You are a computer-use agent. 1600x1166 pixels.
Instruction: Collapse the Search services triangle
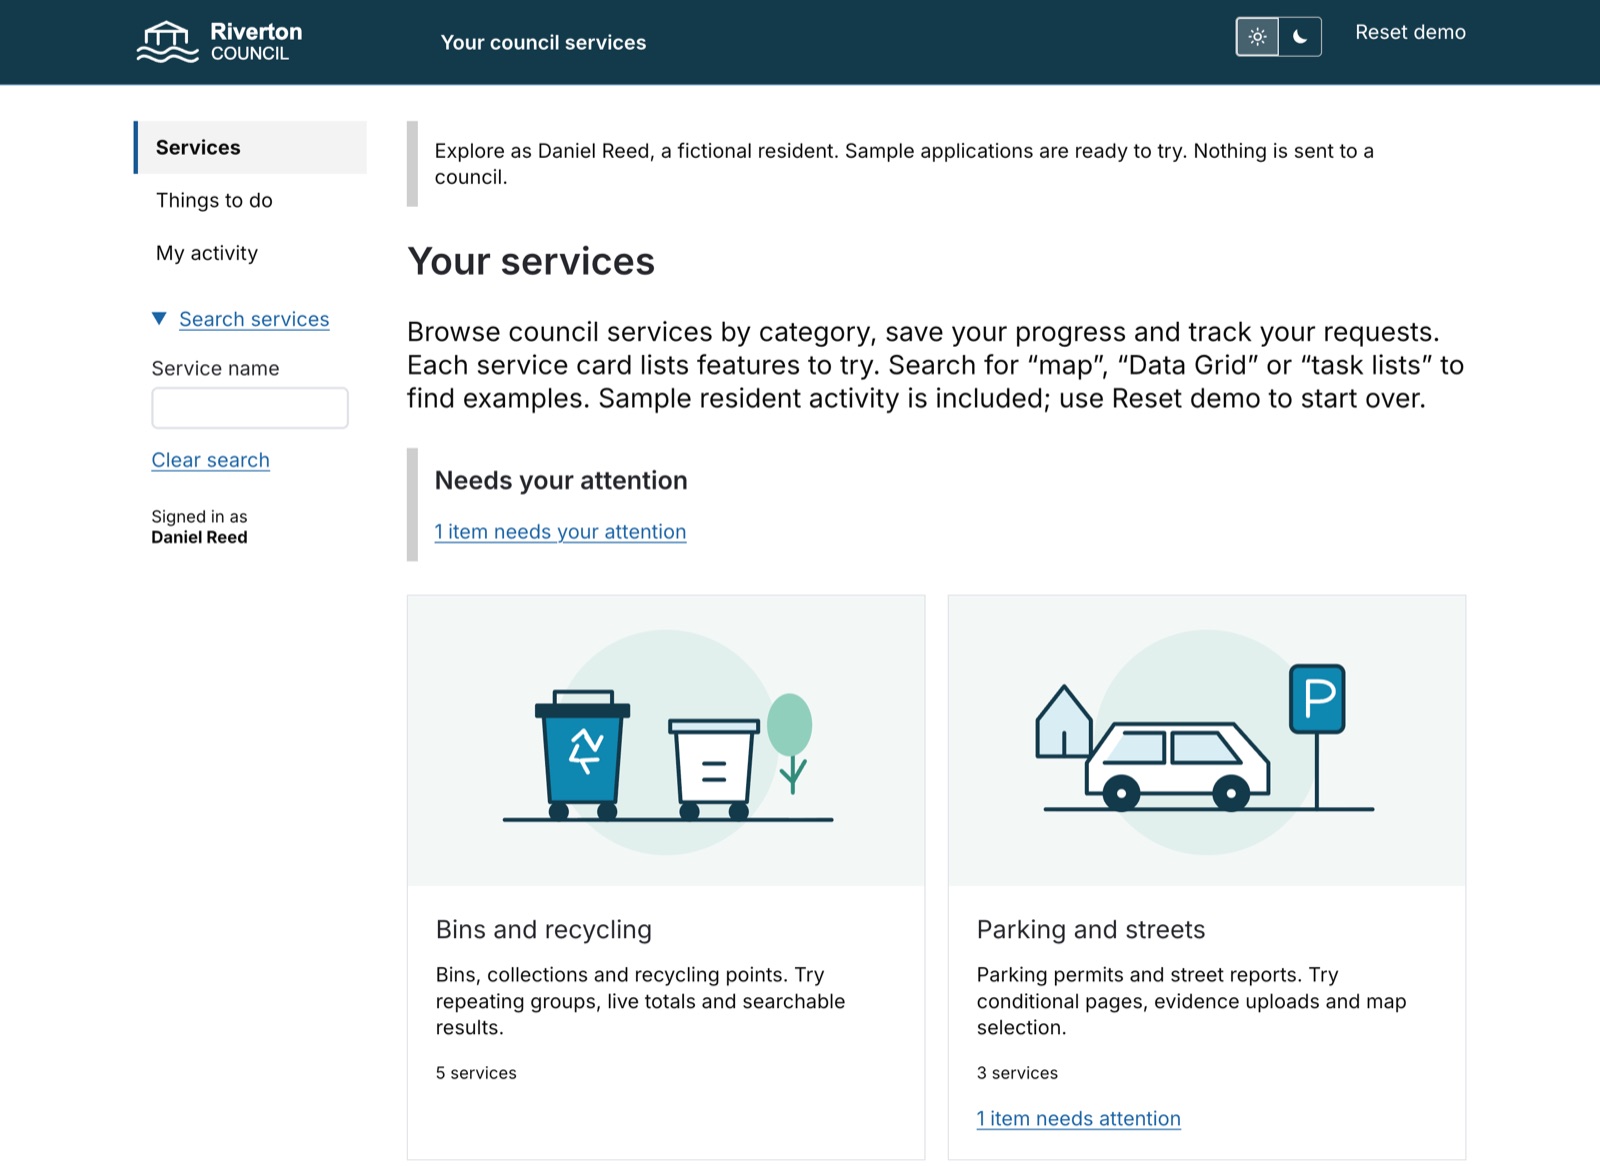(x=159, y=319)
